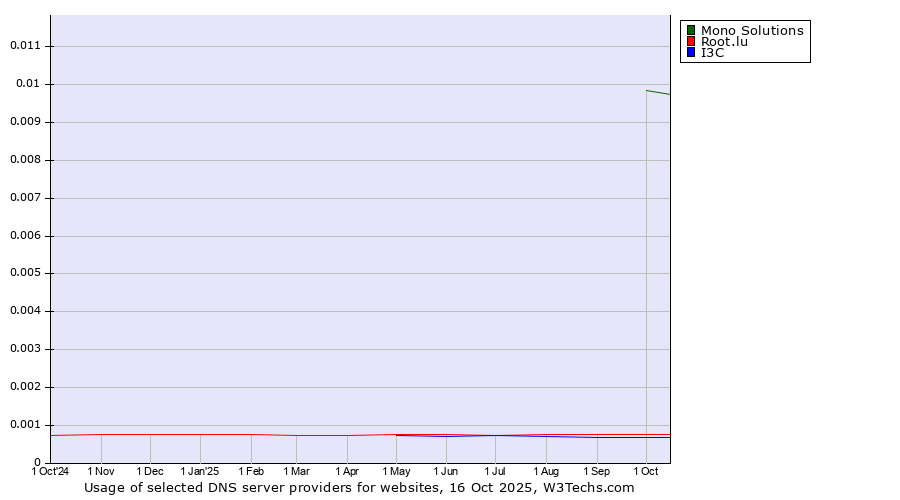The width and height of the screenshot is (900, 500).
Task: Click the 1 Jul x-axis label
Action: [x=495, y=471]
